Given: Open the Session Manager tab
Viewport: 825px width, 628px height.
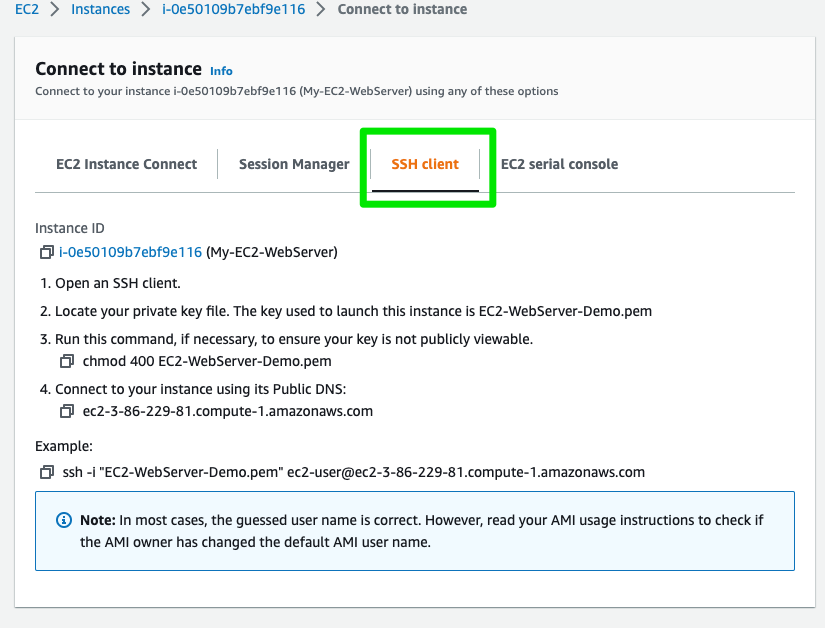Looking at the screenshot, I should pyautogui.click(x=294, y=164).
